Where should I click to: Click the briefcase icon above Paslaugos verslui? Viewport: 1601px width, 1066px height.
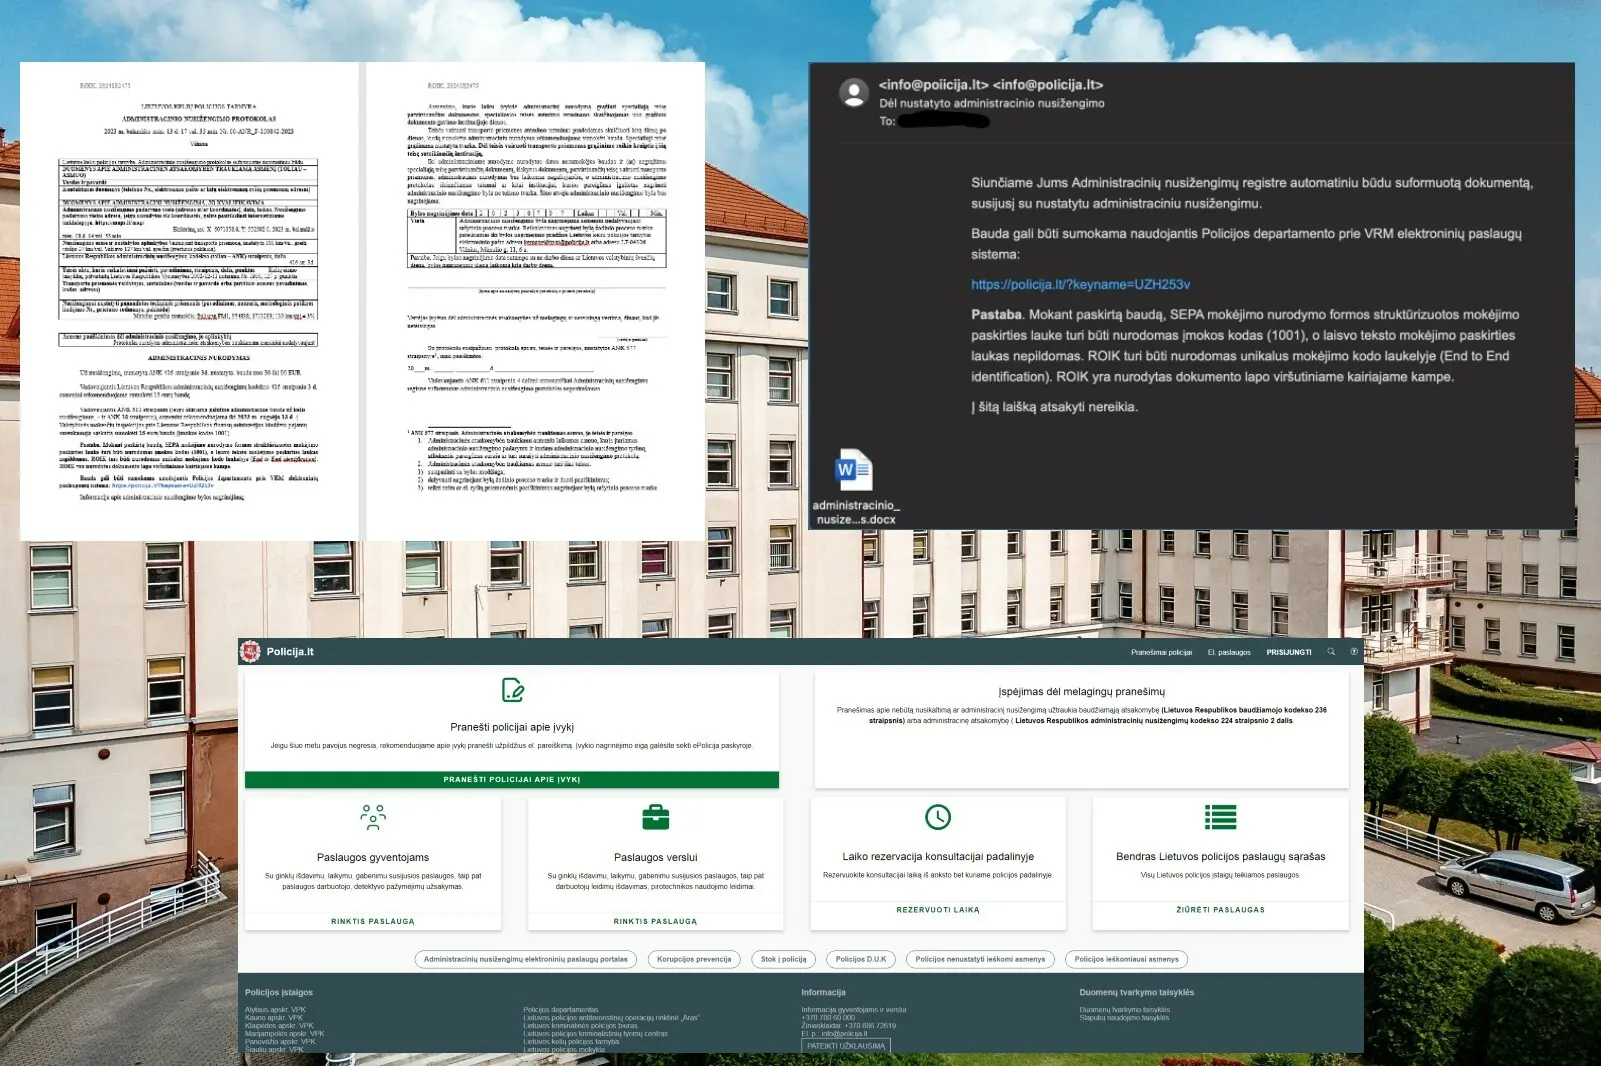coord(656,817)
